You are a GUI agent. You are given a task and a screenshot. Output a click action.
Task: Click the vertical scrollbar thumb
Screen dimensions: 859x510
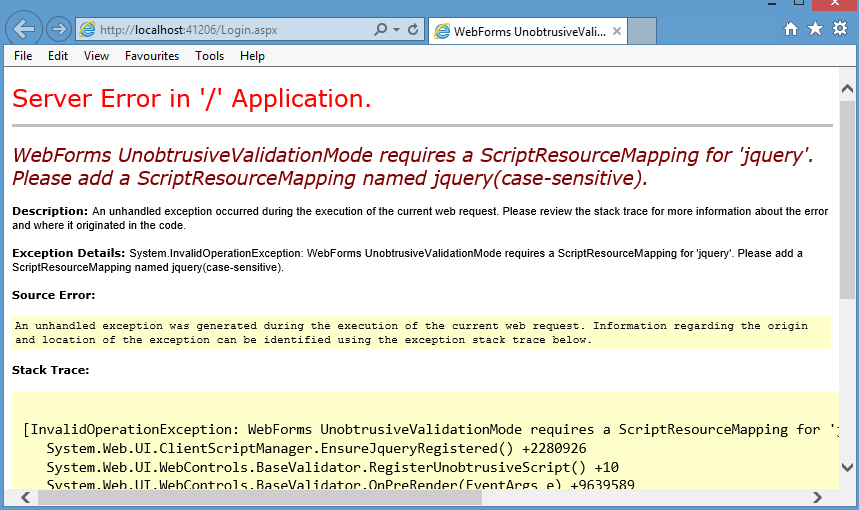pyautogui.click(x=847, y=199)
